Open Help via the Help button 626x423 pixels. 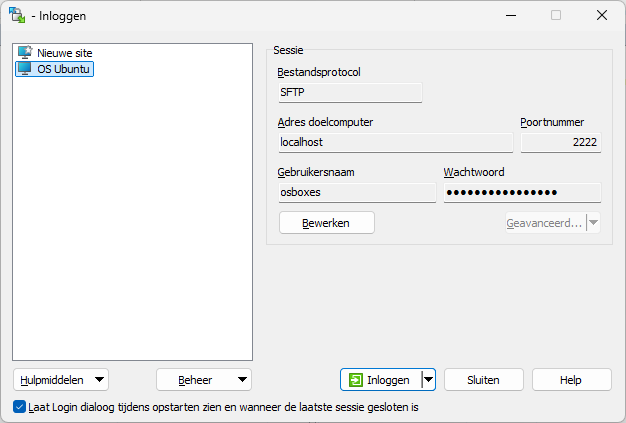click(571, 380)
